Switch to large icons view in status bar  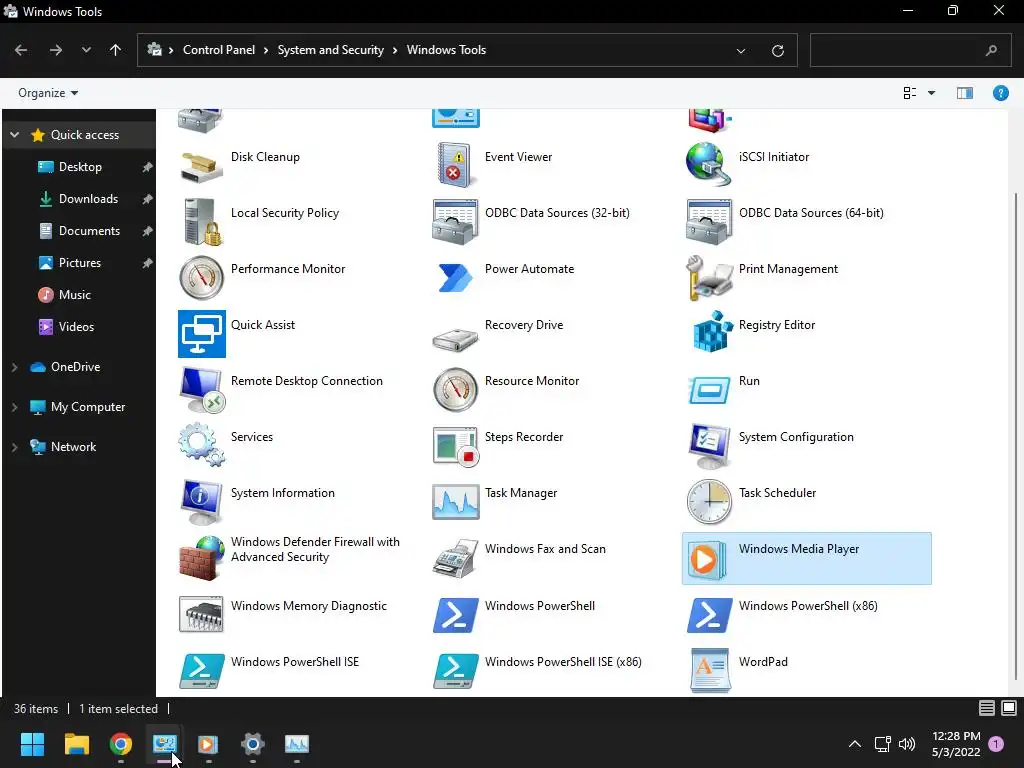coord(1009,708)
